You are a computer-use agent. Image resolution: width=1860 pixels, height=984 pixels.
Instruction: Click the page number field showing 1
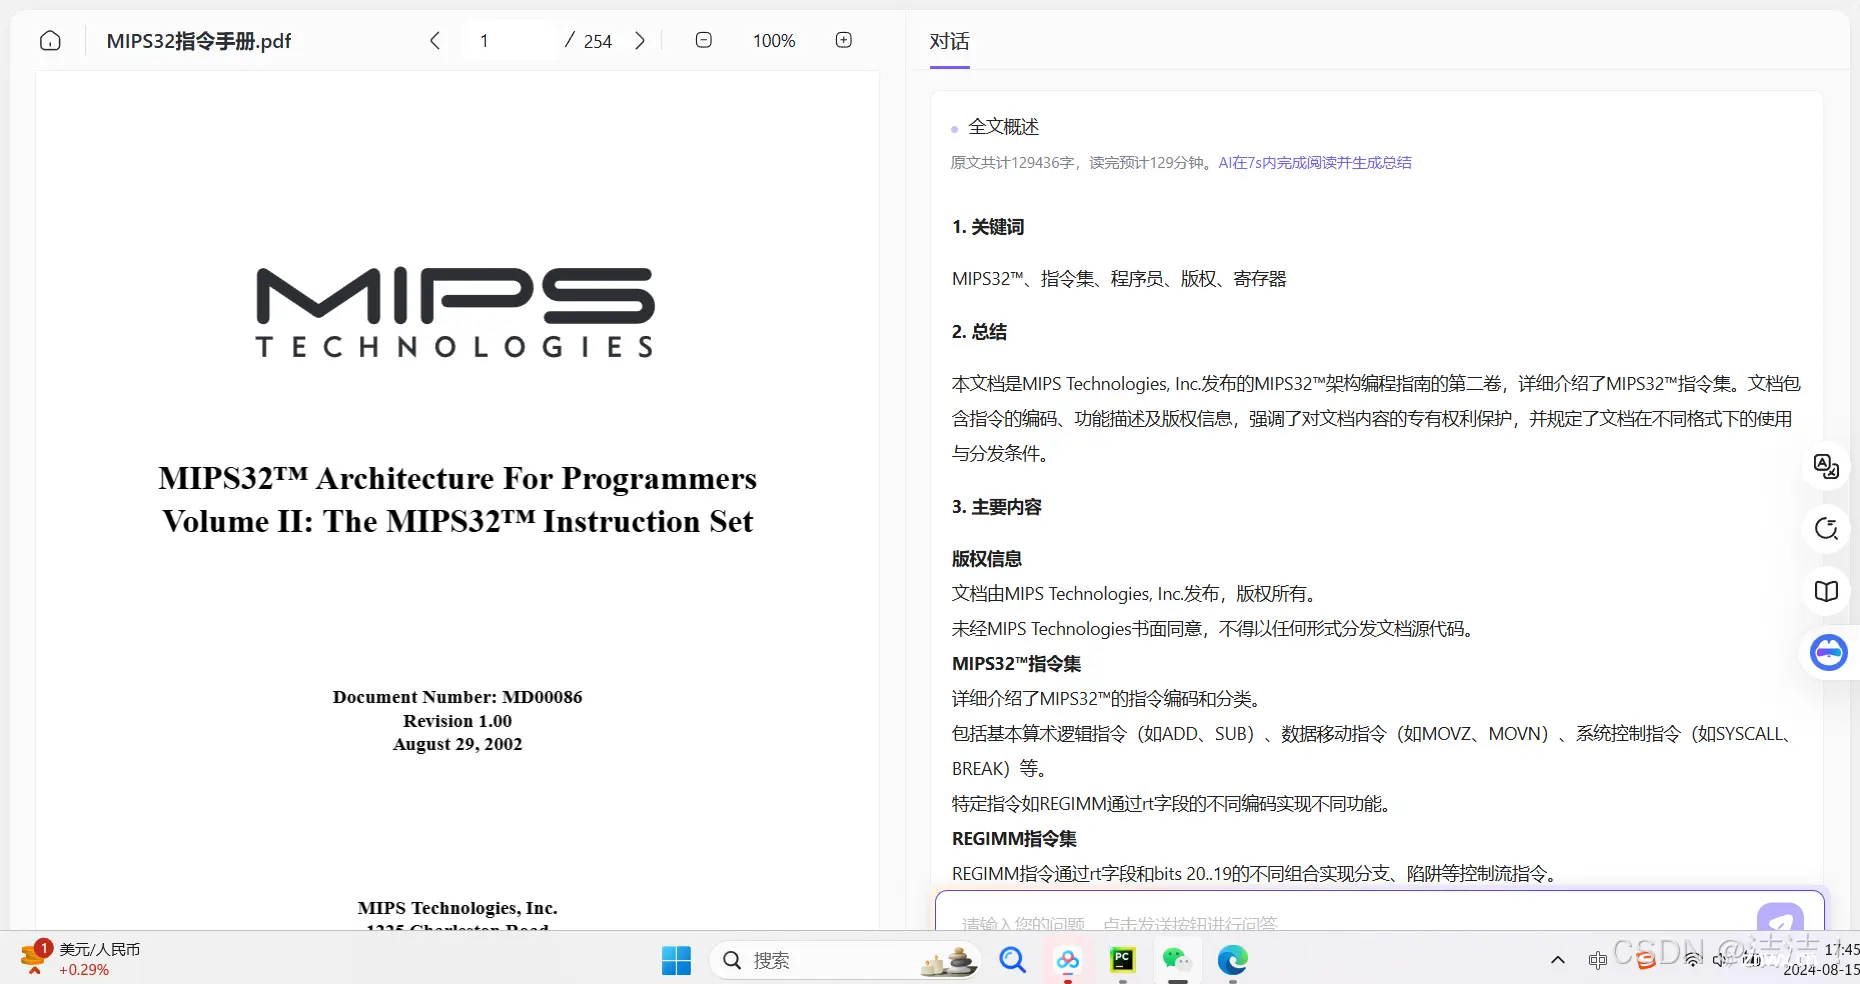coord(510,41)
